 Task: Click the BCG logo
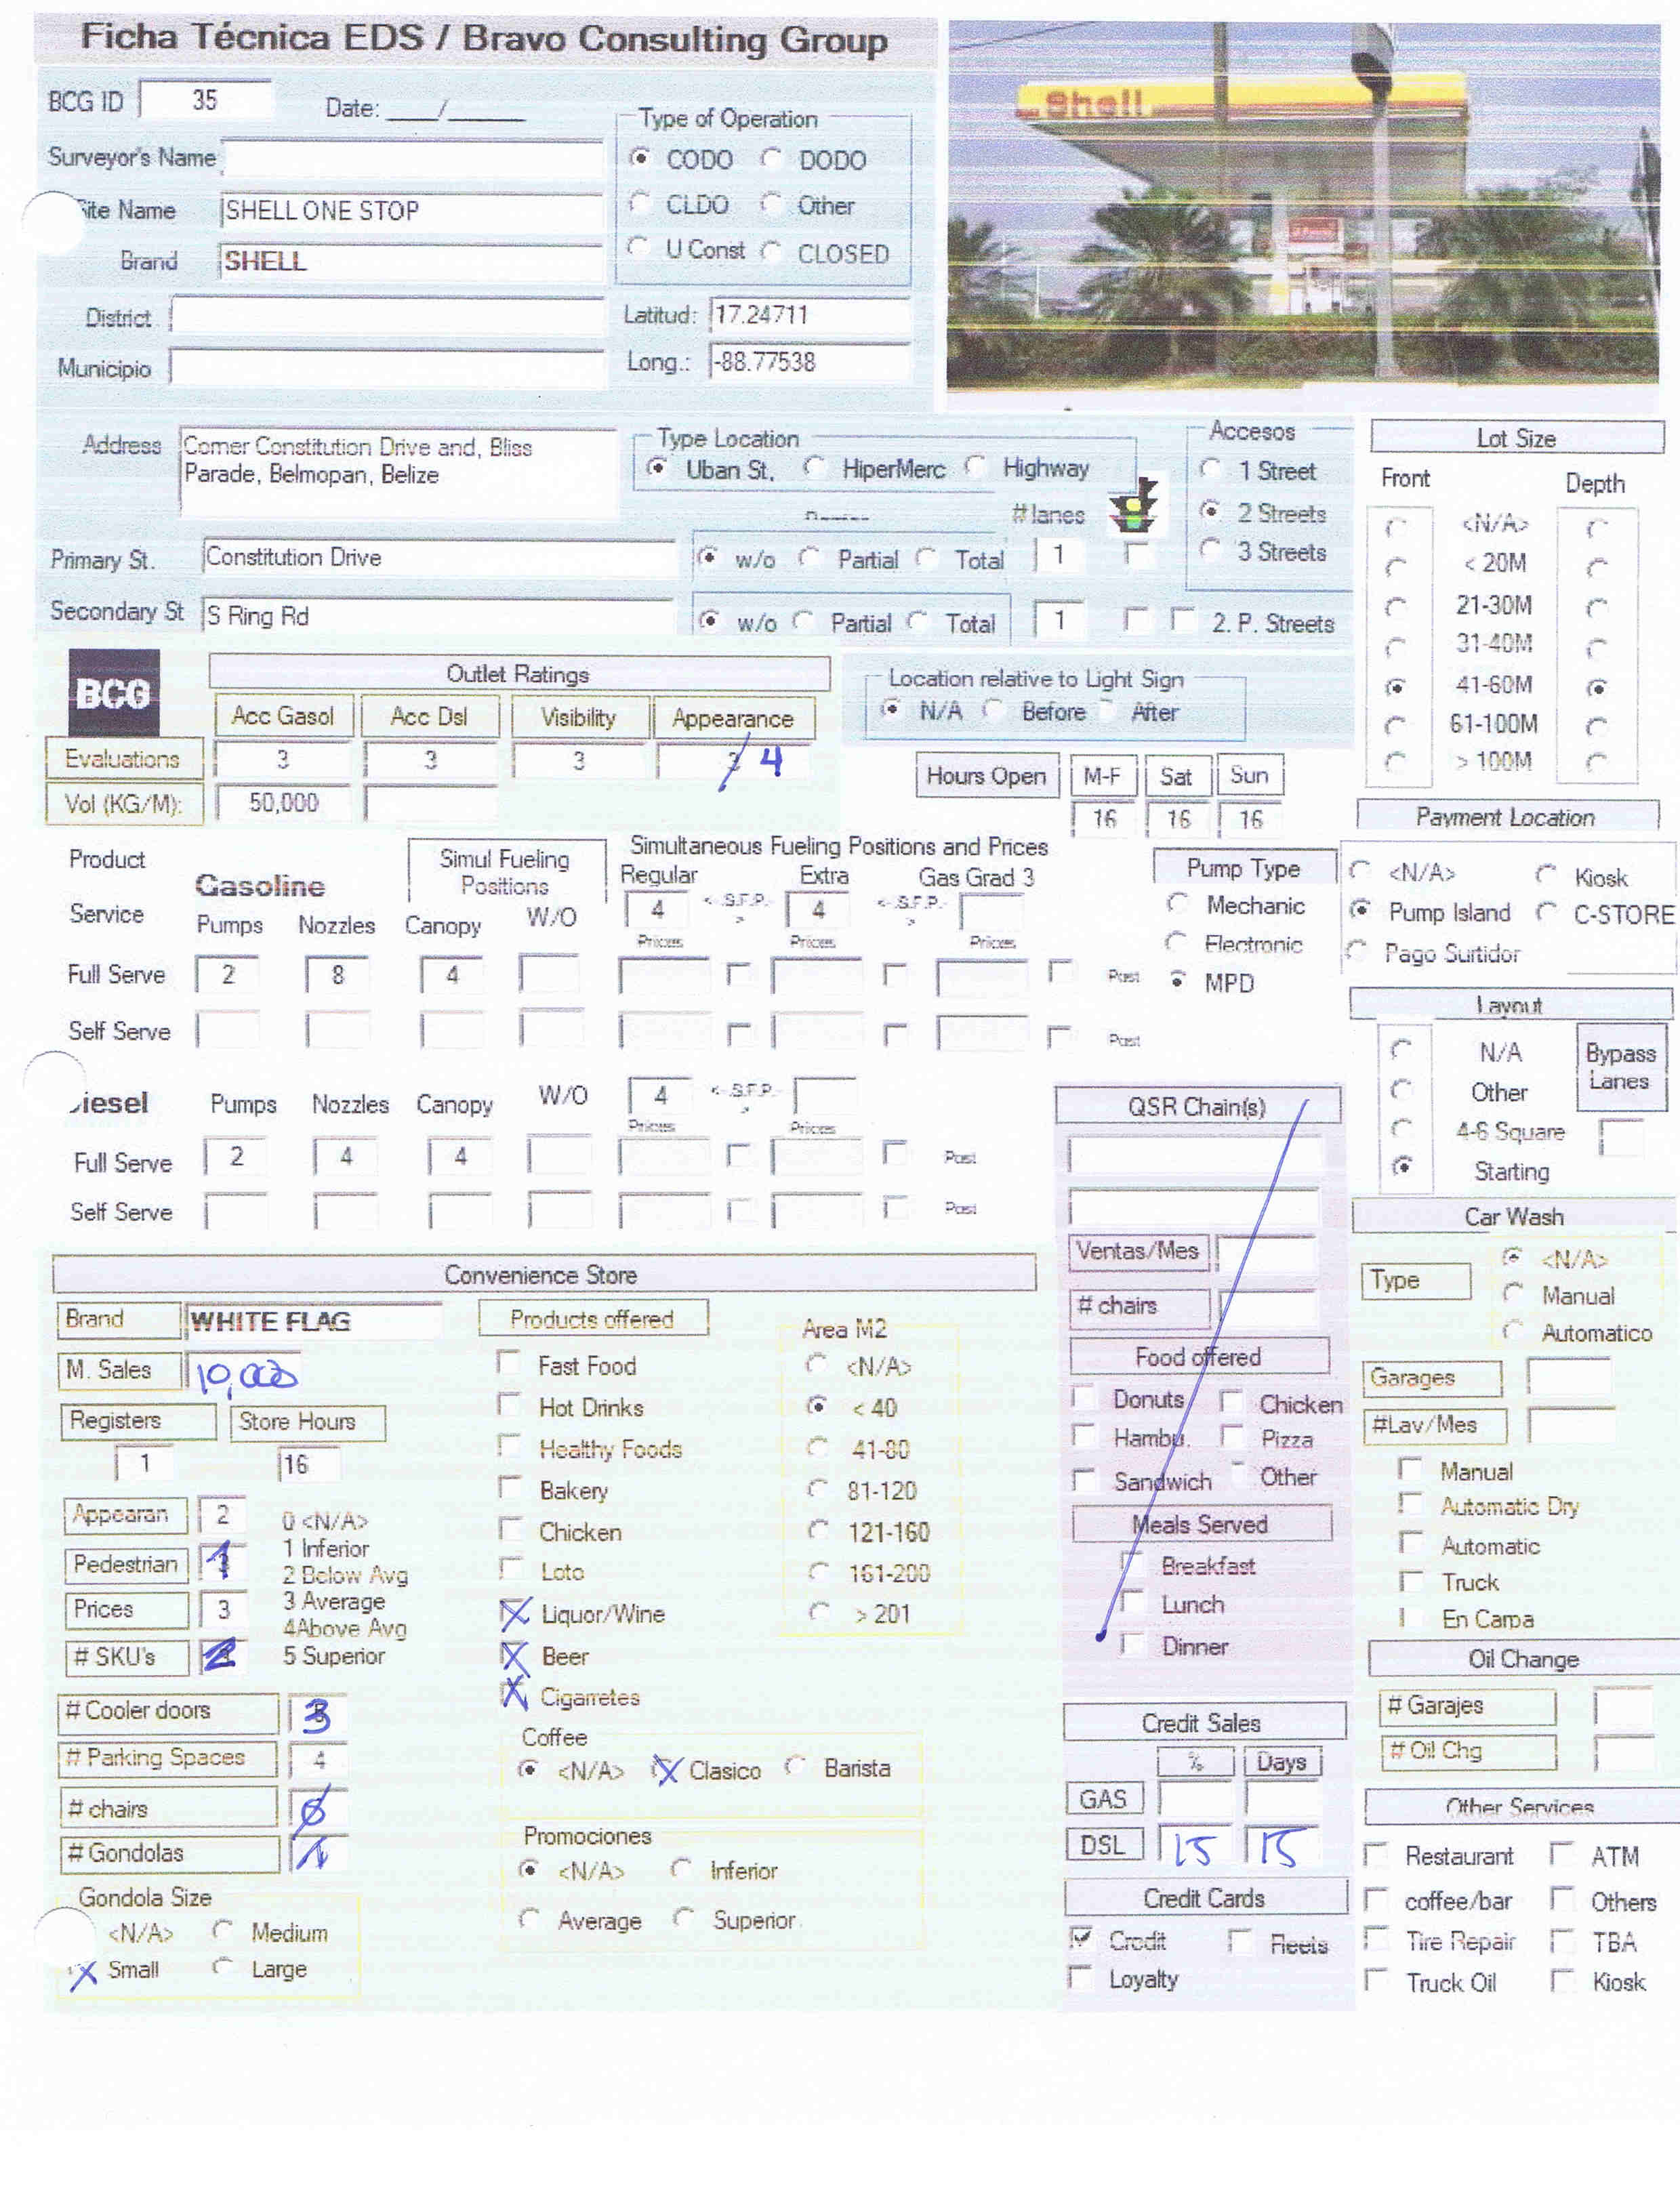[x=114, y=692]
